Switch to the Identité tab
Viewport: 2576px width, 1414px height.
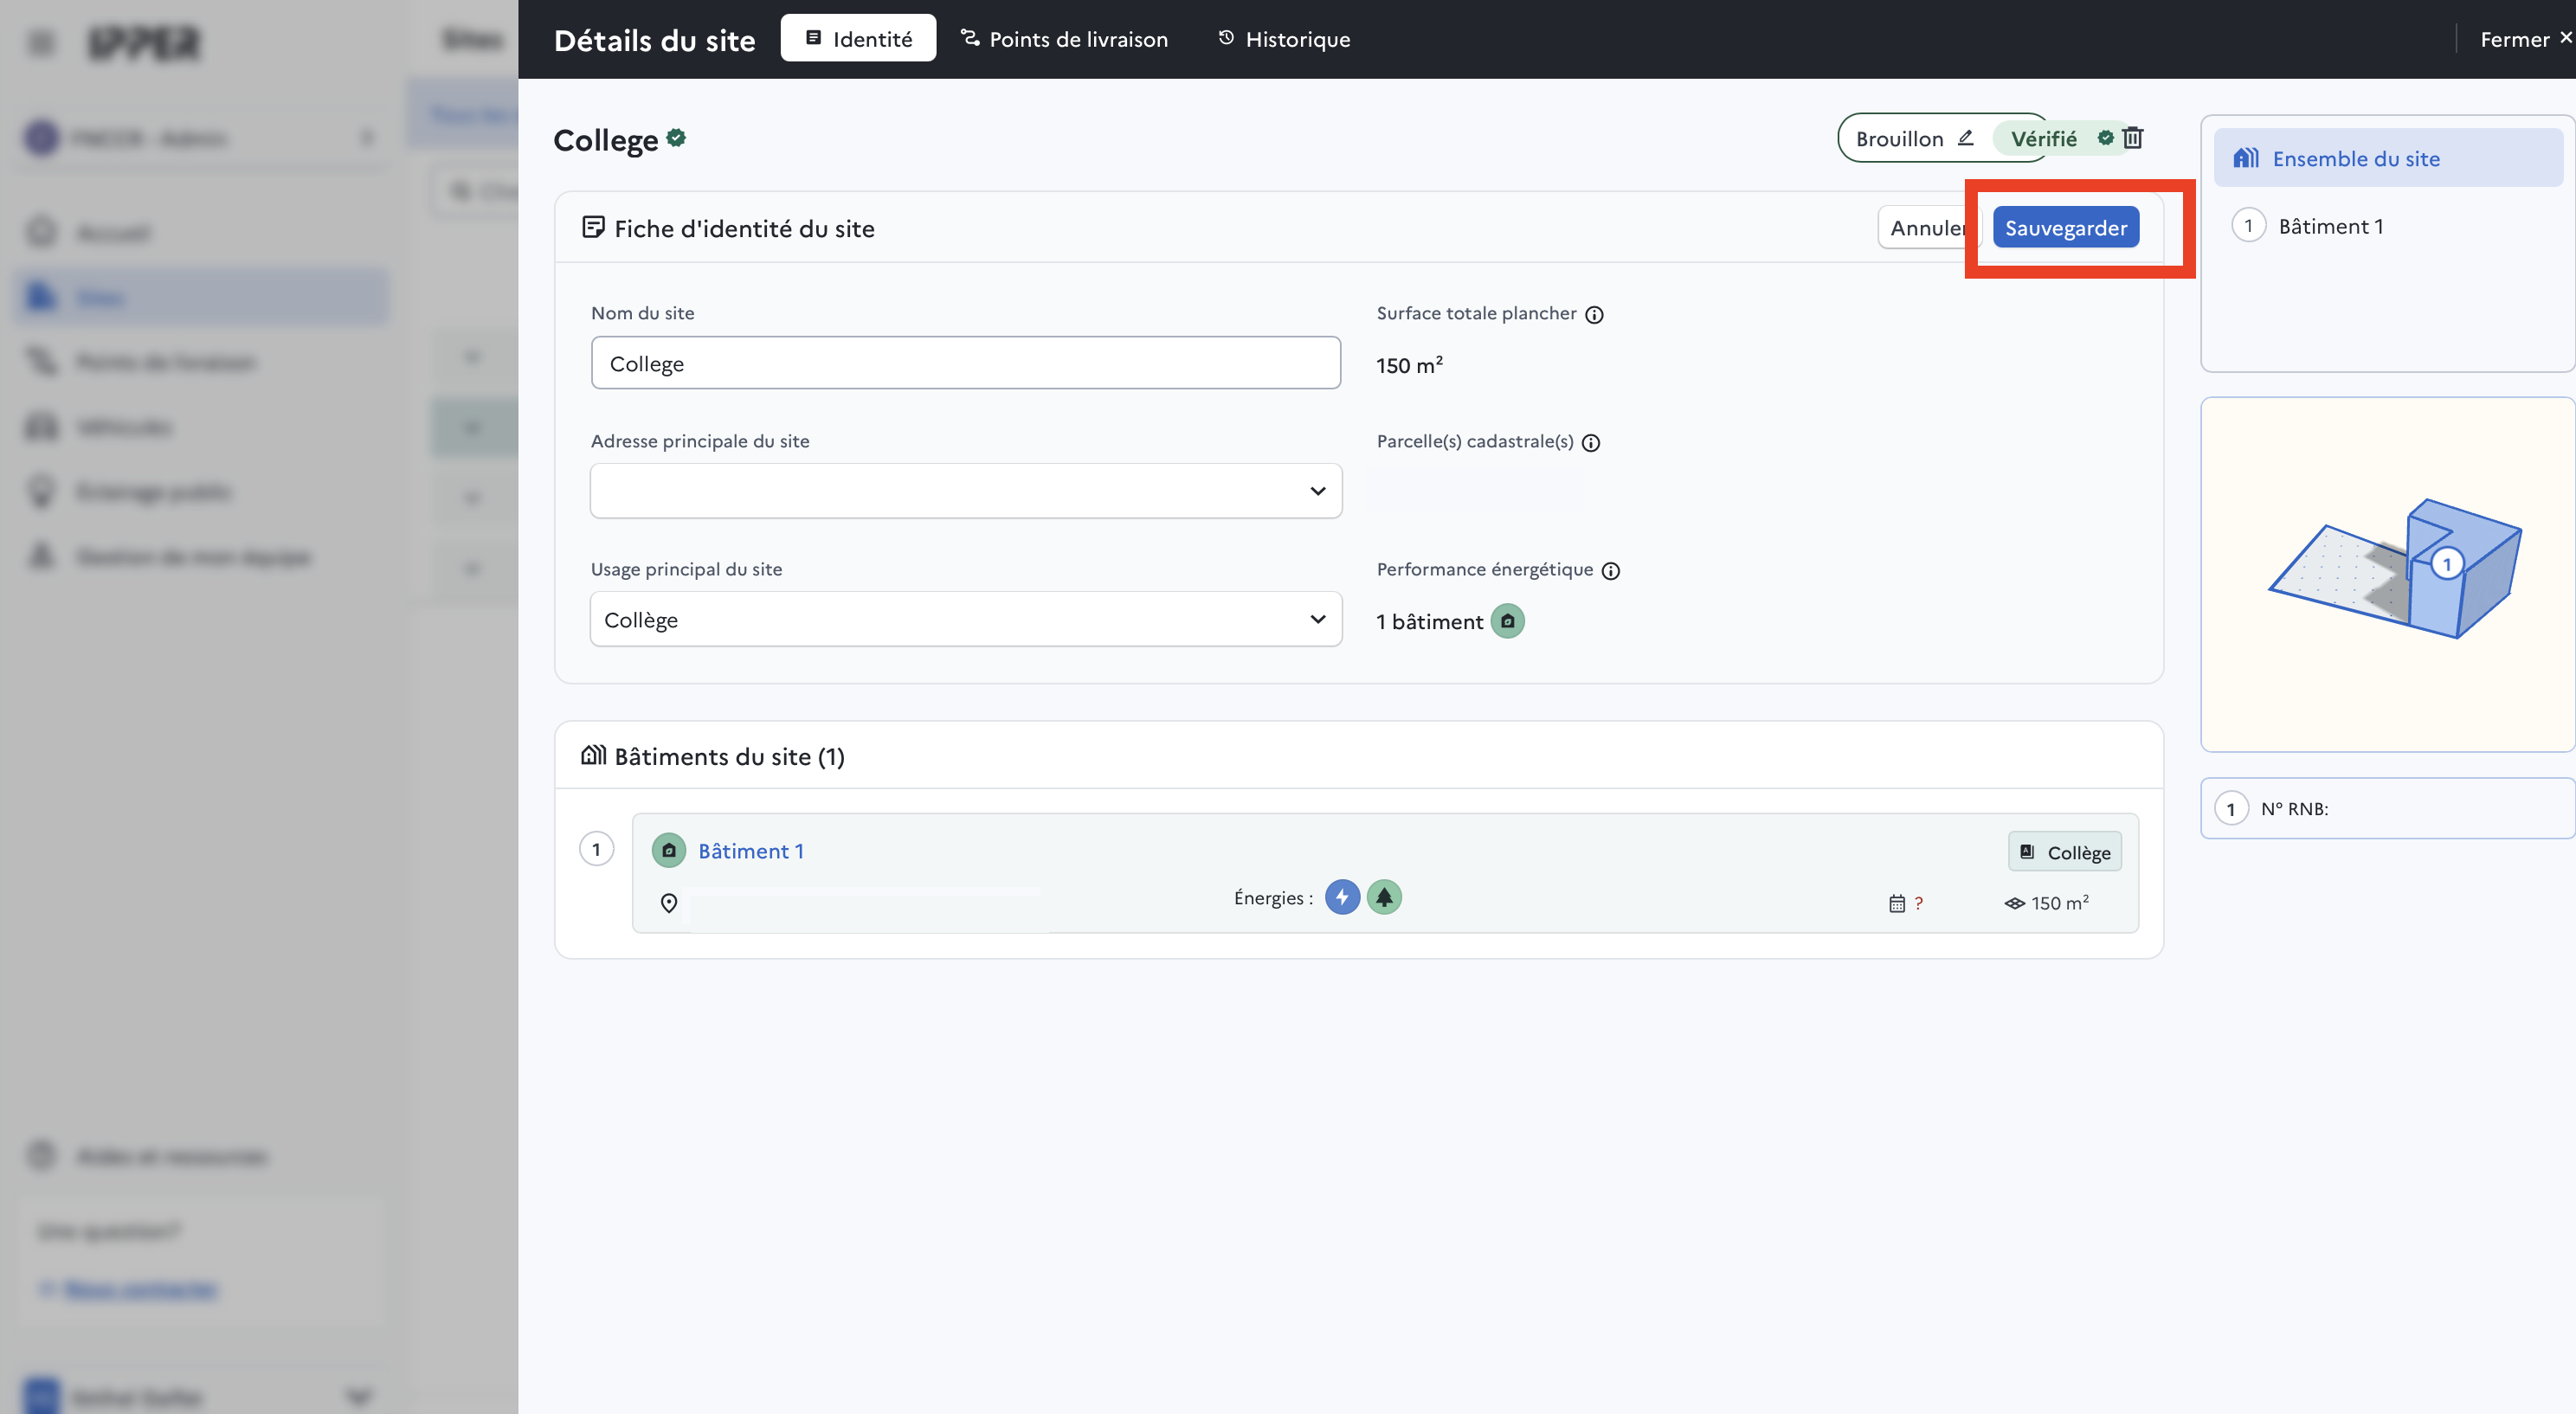pos(858,39)
